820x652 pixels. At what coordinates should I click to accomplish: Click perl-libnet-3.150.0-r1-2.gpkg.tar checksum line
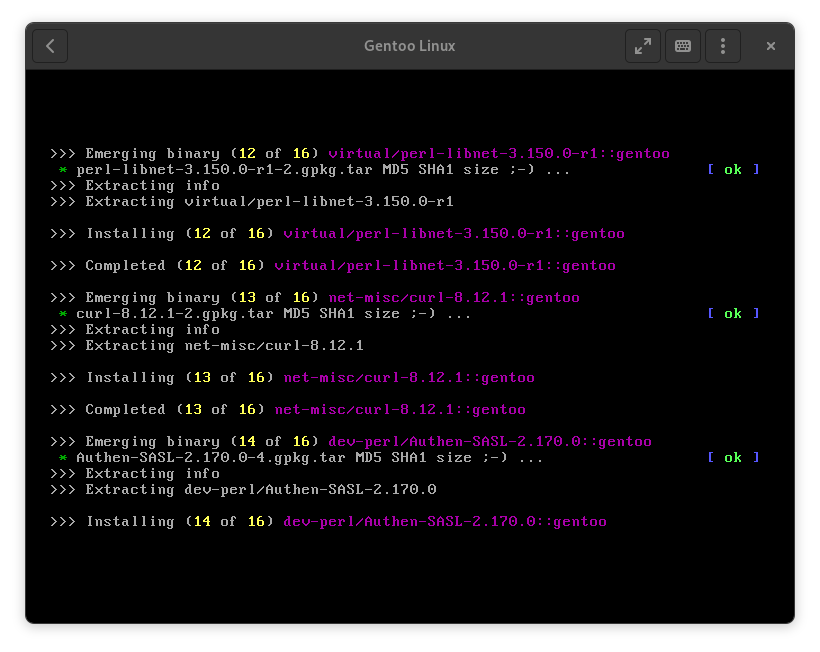pyautogui.click(x=314, y=170)
